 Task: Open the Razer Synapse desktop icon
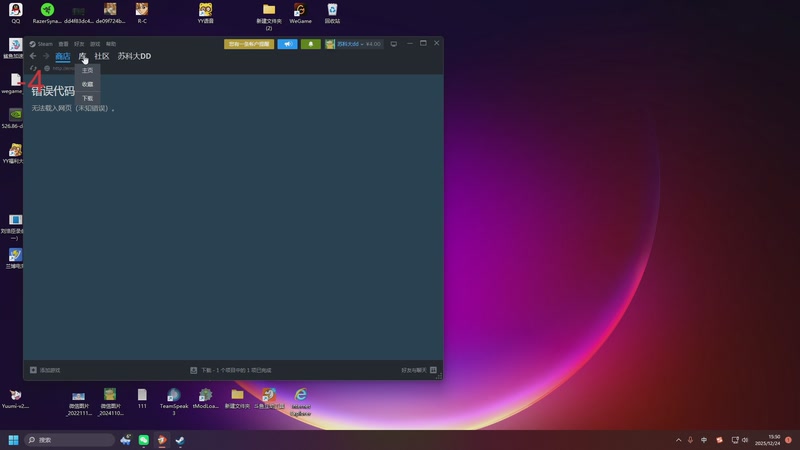pyautogui.click(x=47, y=13)
